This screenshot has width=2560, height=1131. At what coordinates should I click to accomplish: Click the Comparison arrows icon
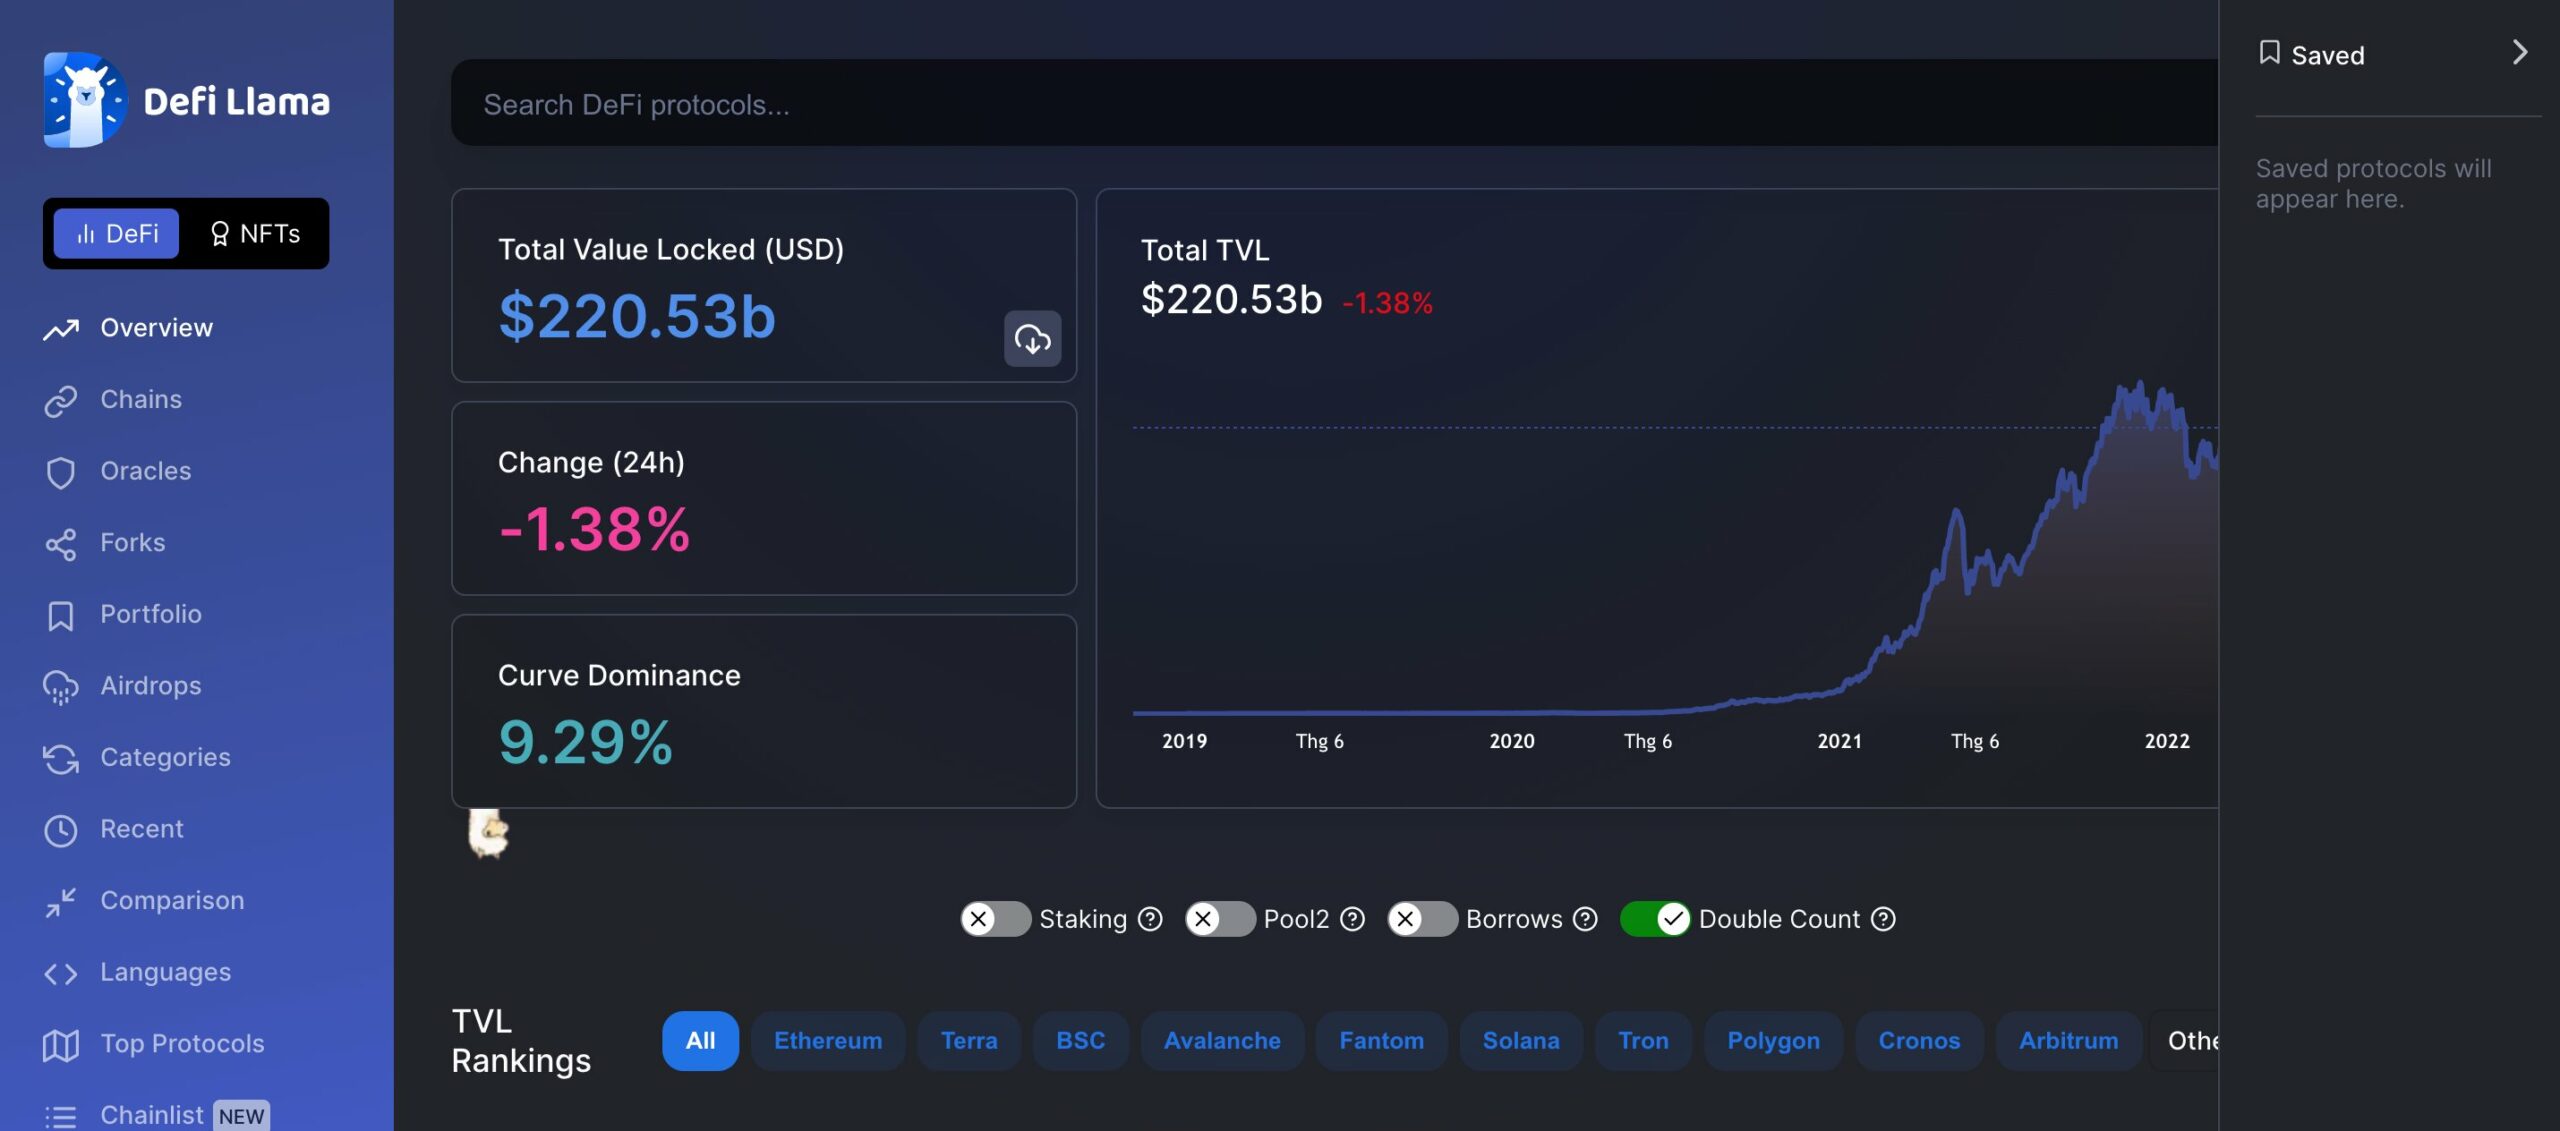coord(61,902)
